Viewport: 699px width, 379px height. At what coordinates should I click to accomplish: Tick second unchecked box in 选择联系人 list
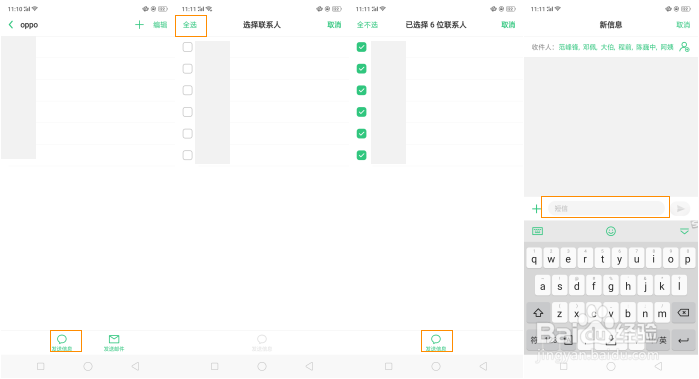[188, 69]
